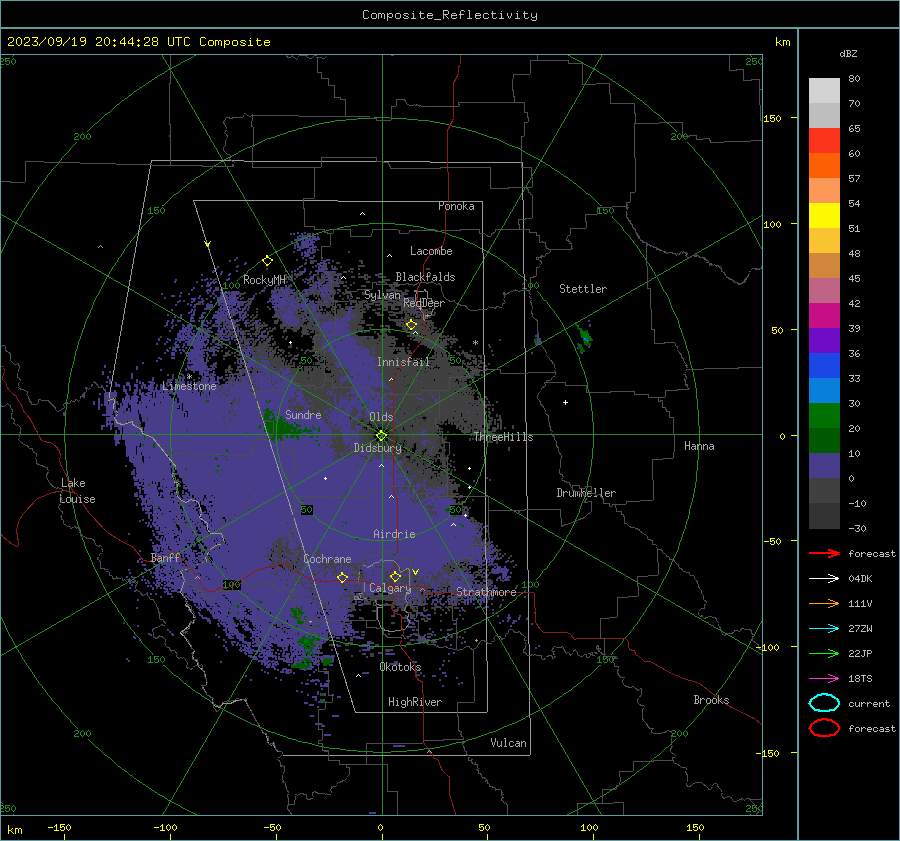Click the ThreeHills city label
This screenshot has width=900, height=841.
pyautogui.click(x=503, y=437)
